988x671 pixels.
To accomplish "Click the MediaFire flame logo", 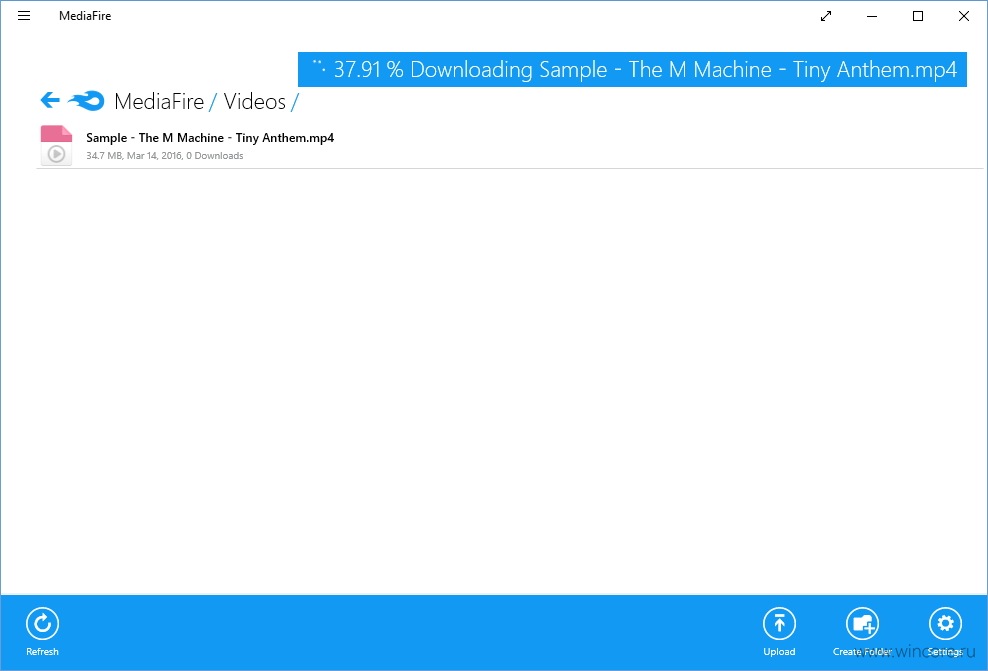I will (86, 100).
